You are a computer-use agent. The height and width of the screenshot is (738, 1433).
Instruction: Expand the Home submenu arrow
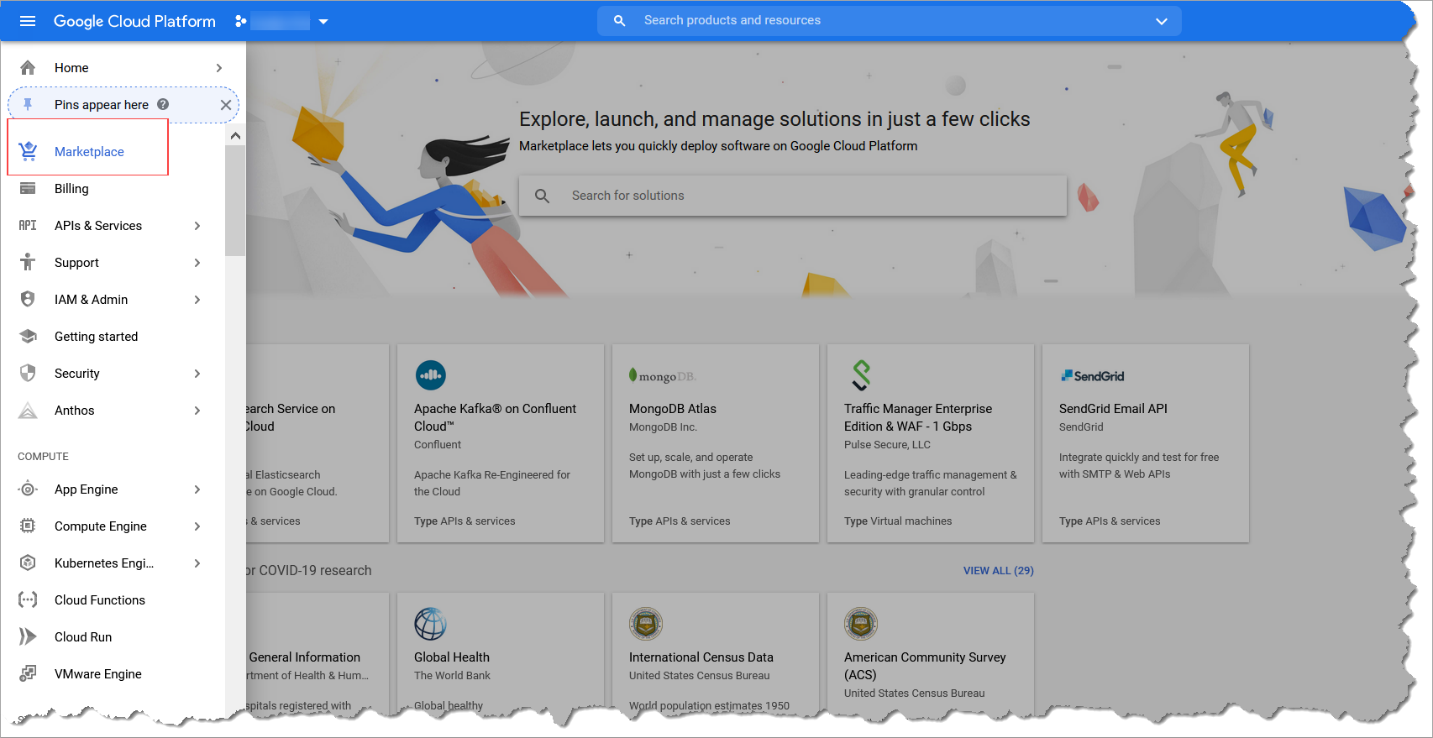(219, 68)
